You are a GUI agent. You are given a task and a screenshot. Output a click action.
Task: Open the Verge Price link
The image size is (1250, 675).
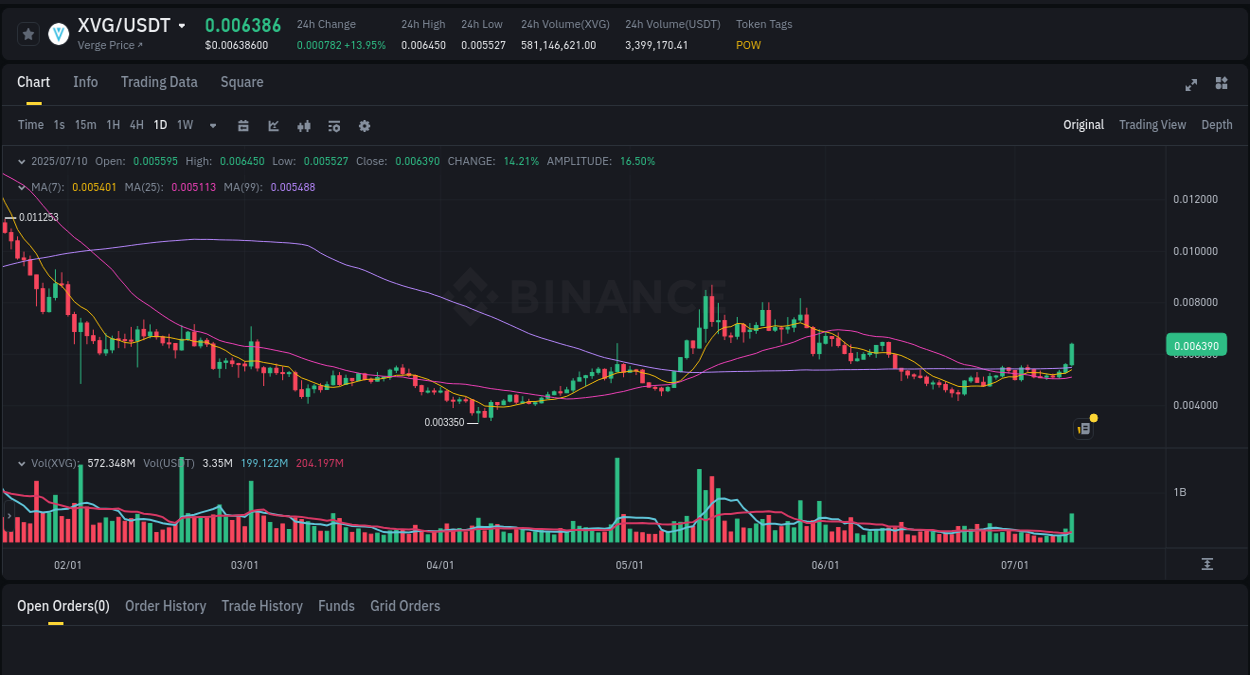pos(110,45)
